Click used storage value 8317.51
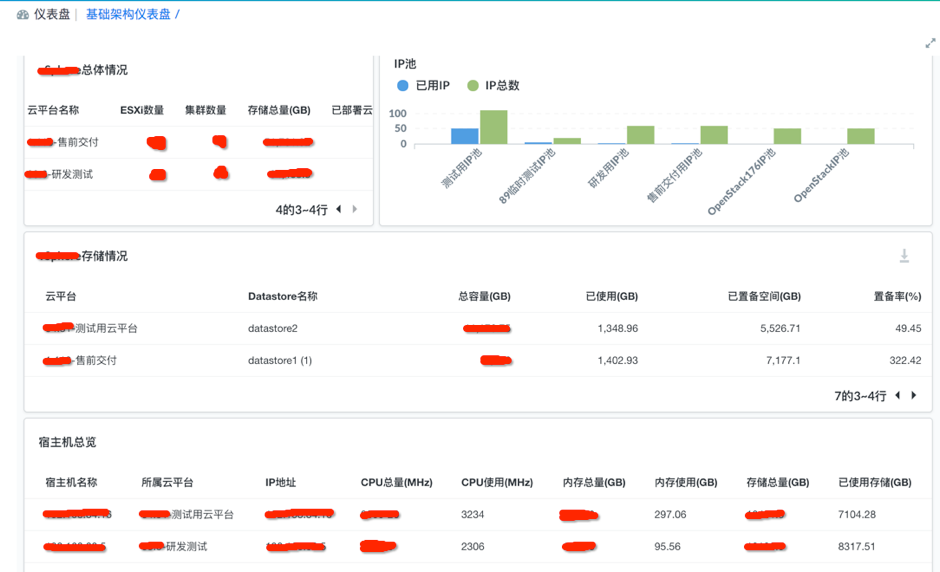The image size is (940, 572). click(857, 546)
